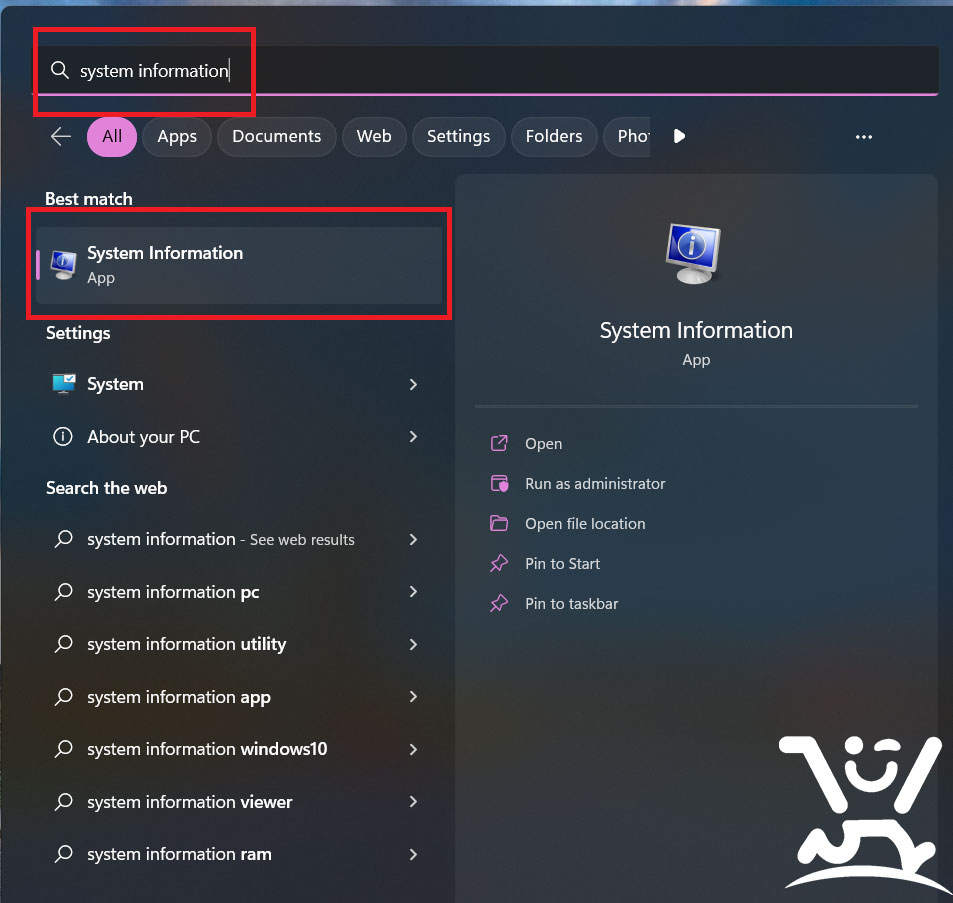Select the 'system information viewer' web suggestion

point(239,802)
